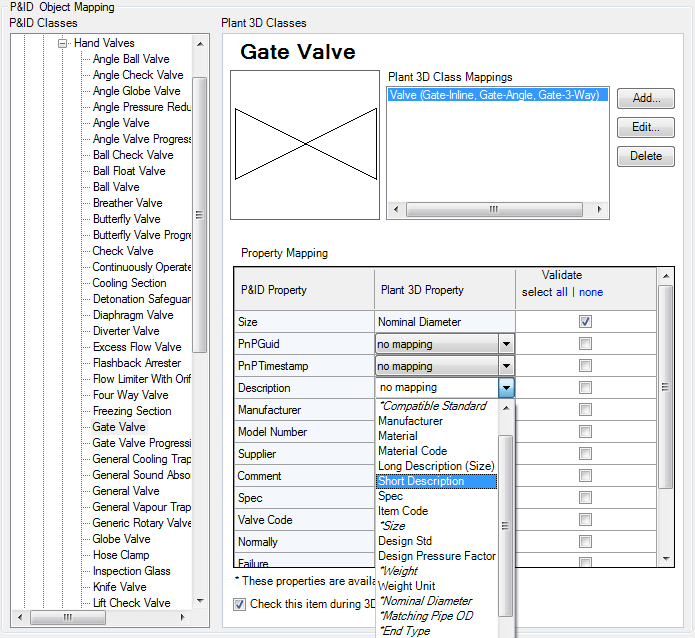
Task: Select Diaphragm Valve tree item
Action: click(x=133, y=315)
